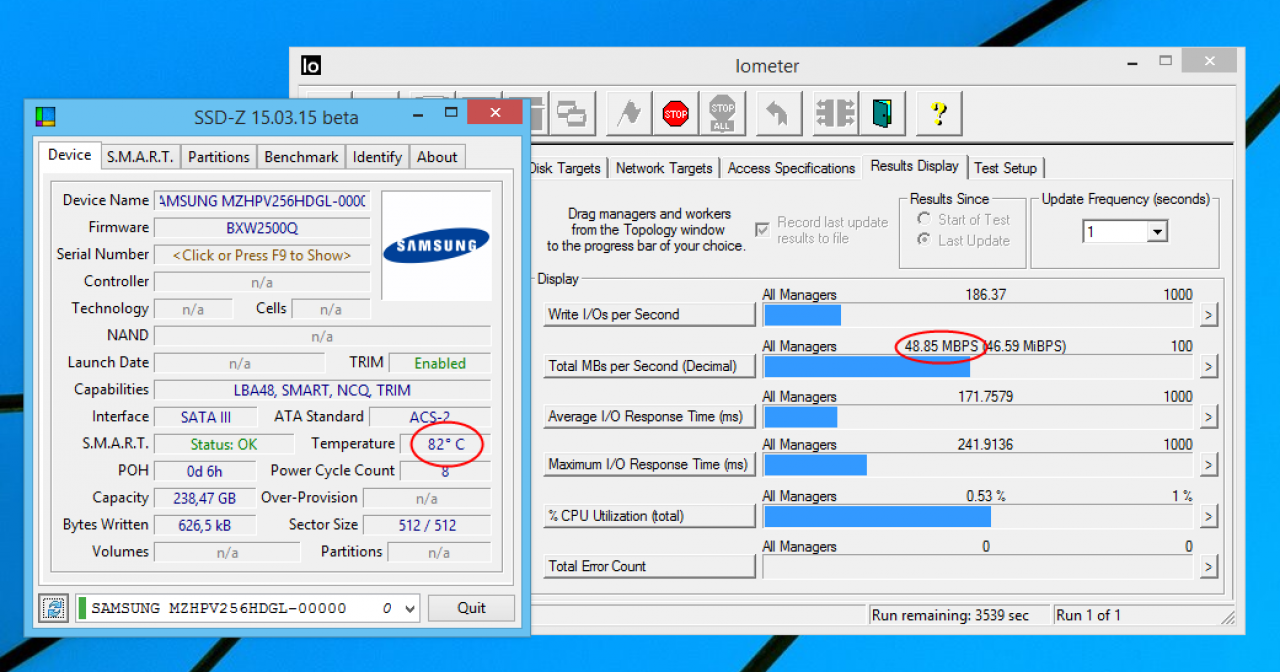Click the Total MBs per Second progress bar
Screen dimensions: 1280x672
(979, 366)
